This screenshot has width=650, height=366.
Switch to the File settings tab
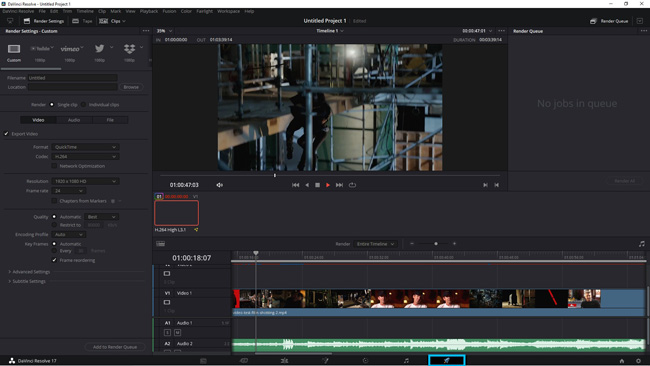tap(110, 120)
